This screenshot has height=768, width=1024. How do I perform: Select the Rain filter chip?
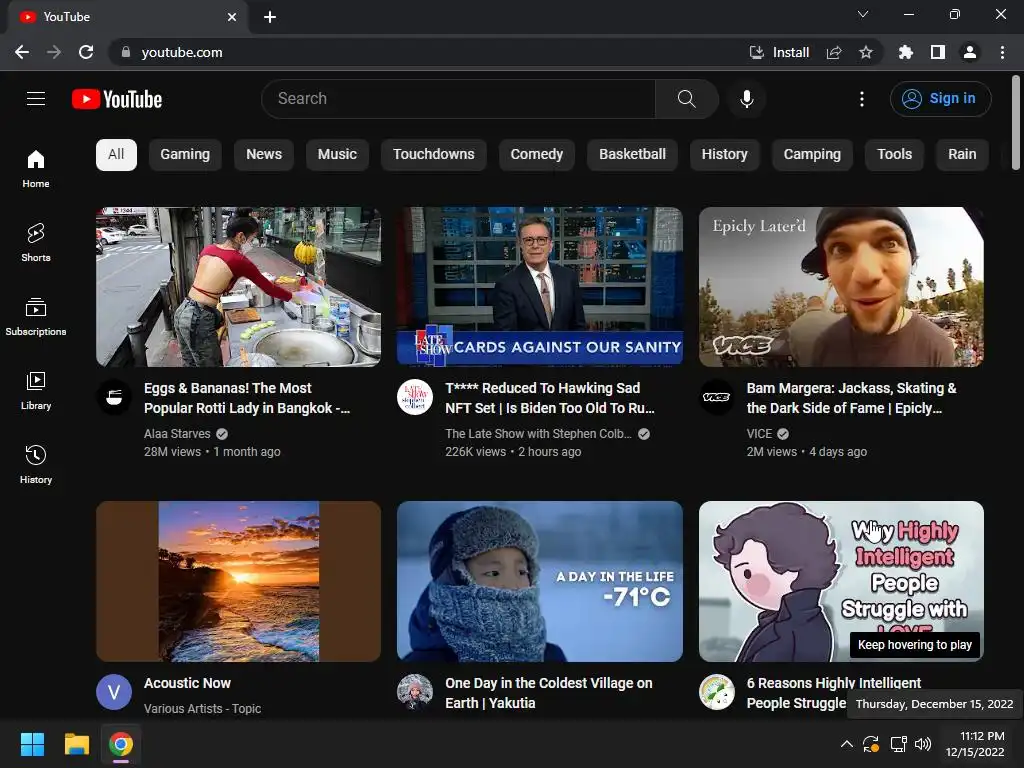963,155
